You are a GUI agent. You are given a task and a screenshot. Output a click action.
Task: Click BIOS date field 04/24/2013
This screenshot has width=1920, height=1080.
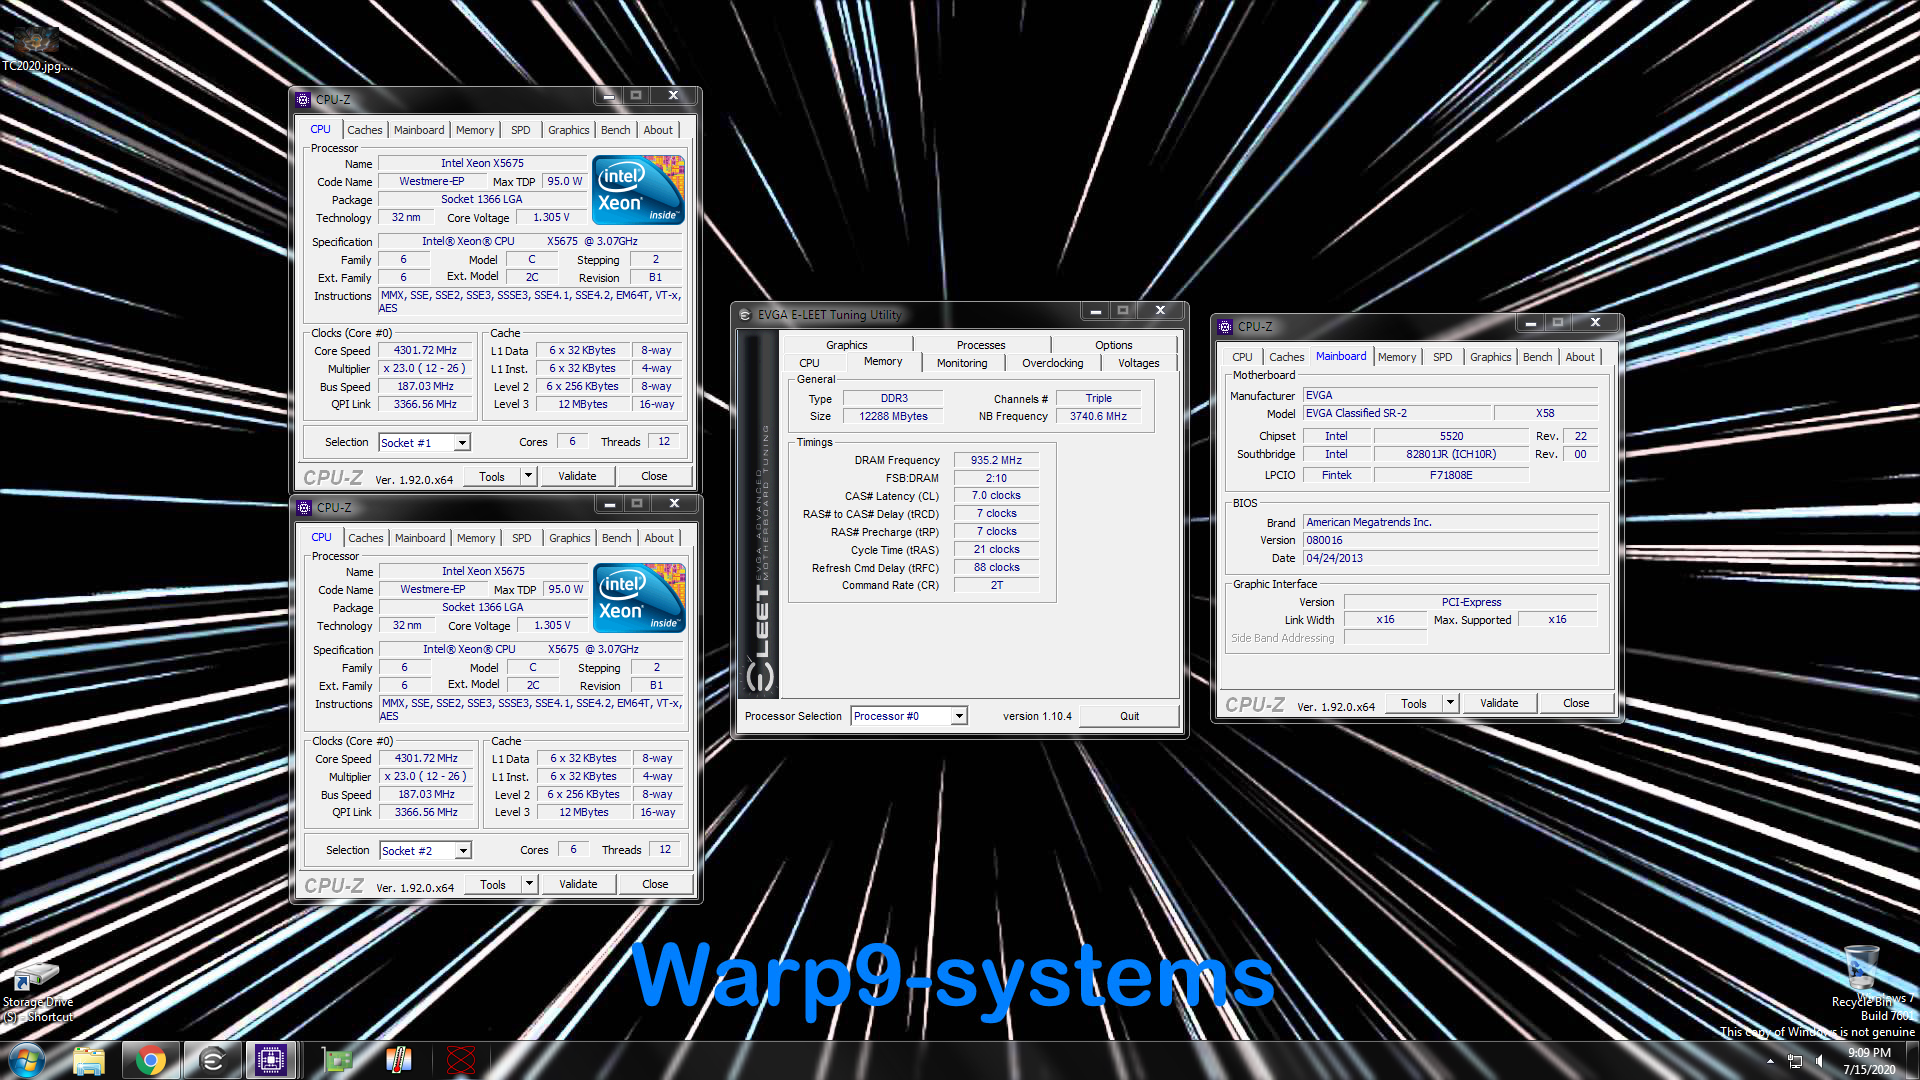coord(1450,558)
